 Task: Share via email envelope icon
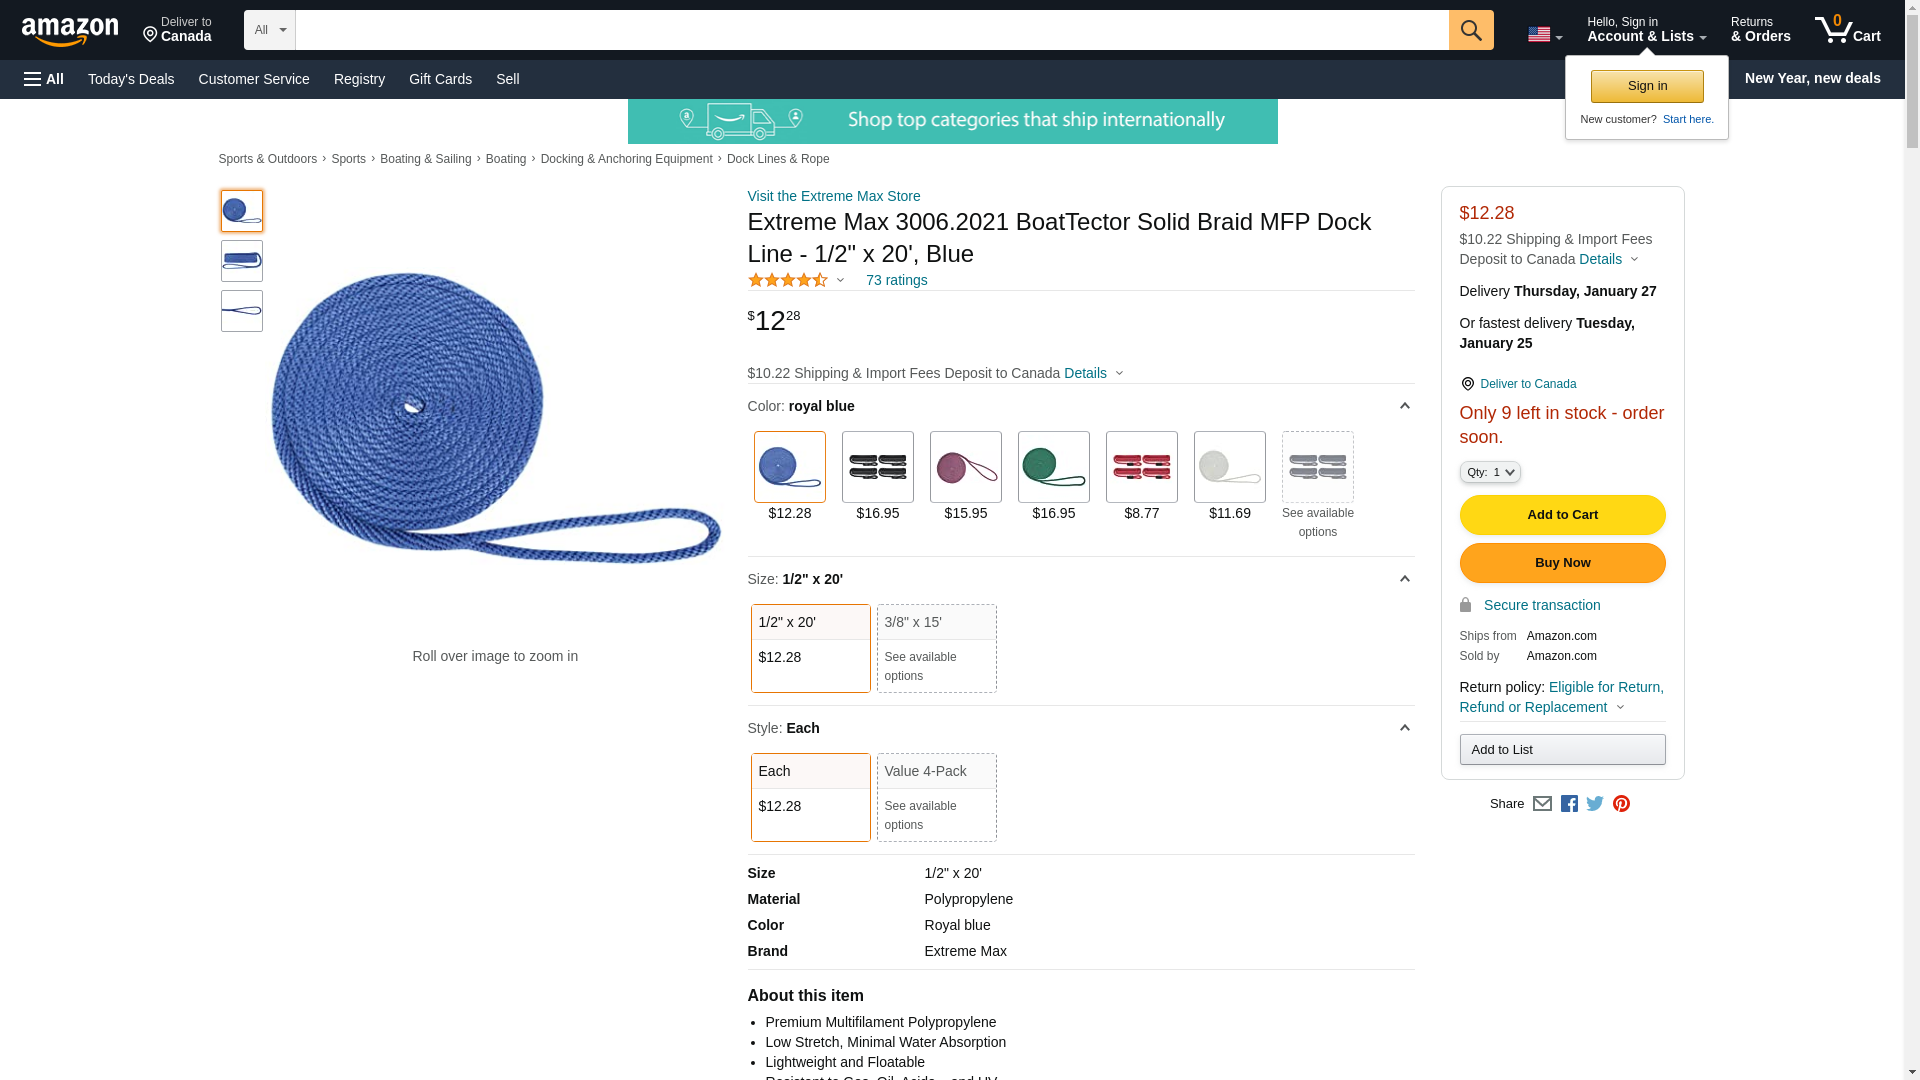click(1542, 804)
